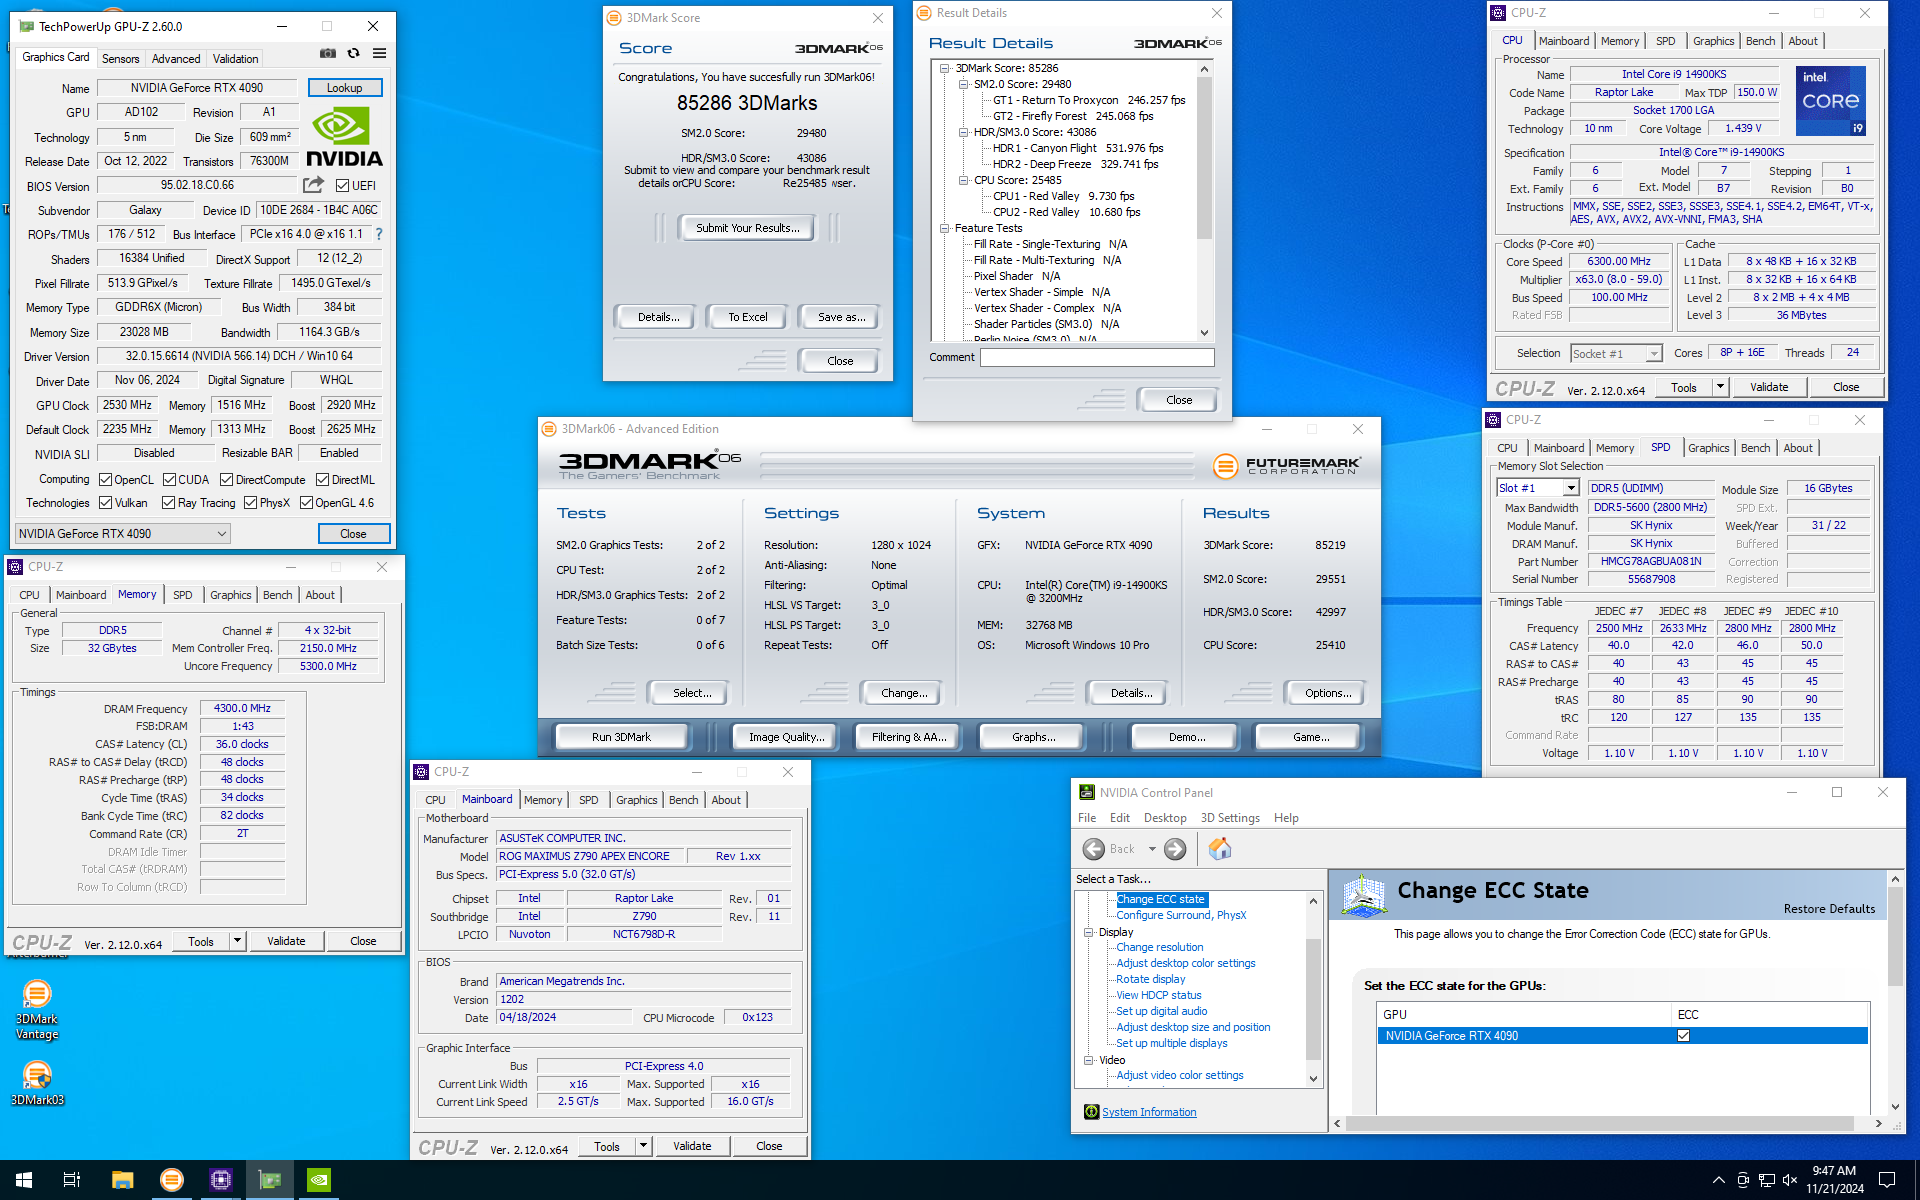Click CPU-Z taskbar icon
The image size is (1920, 1200).
[221, 1180]
